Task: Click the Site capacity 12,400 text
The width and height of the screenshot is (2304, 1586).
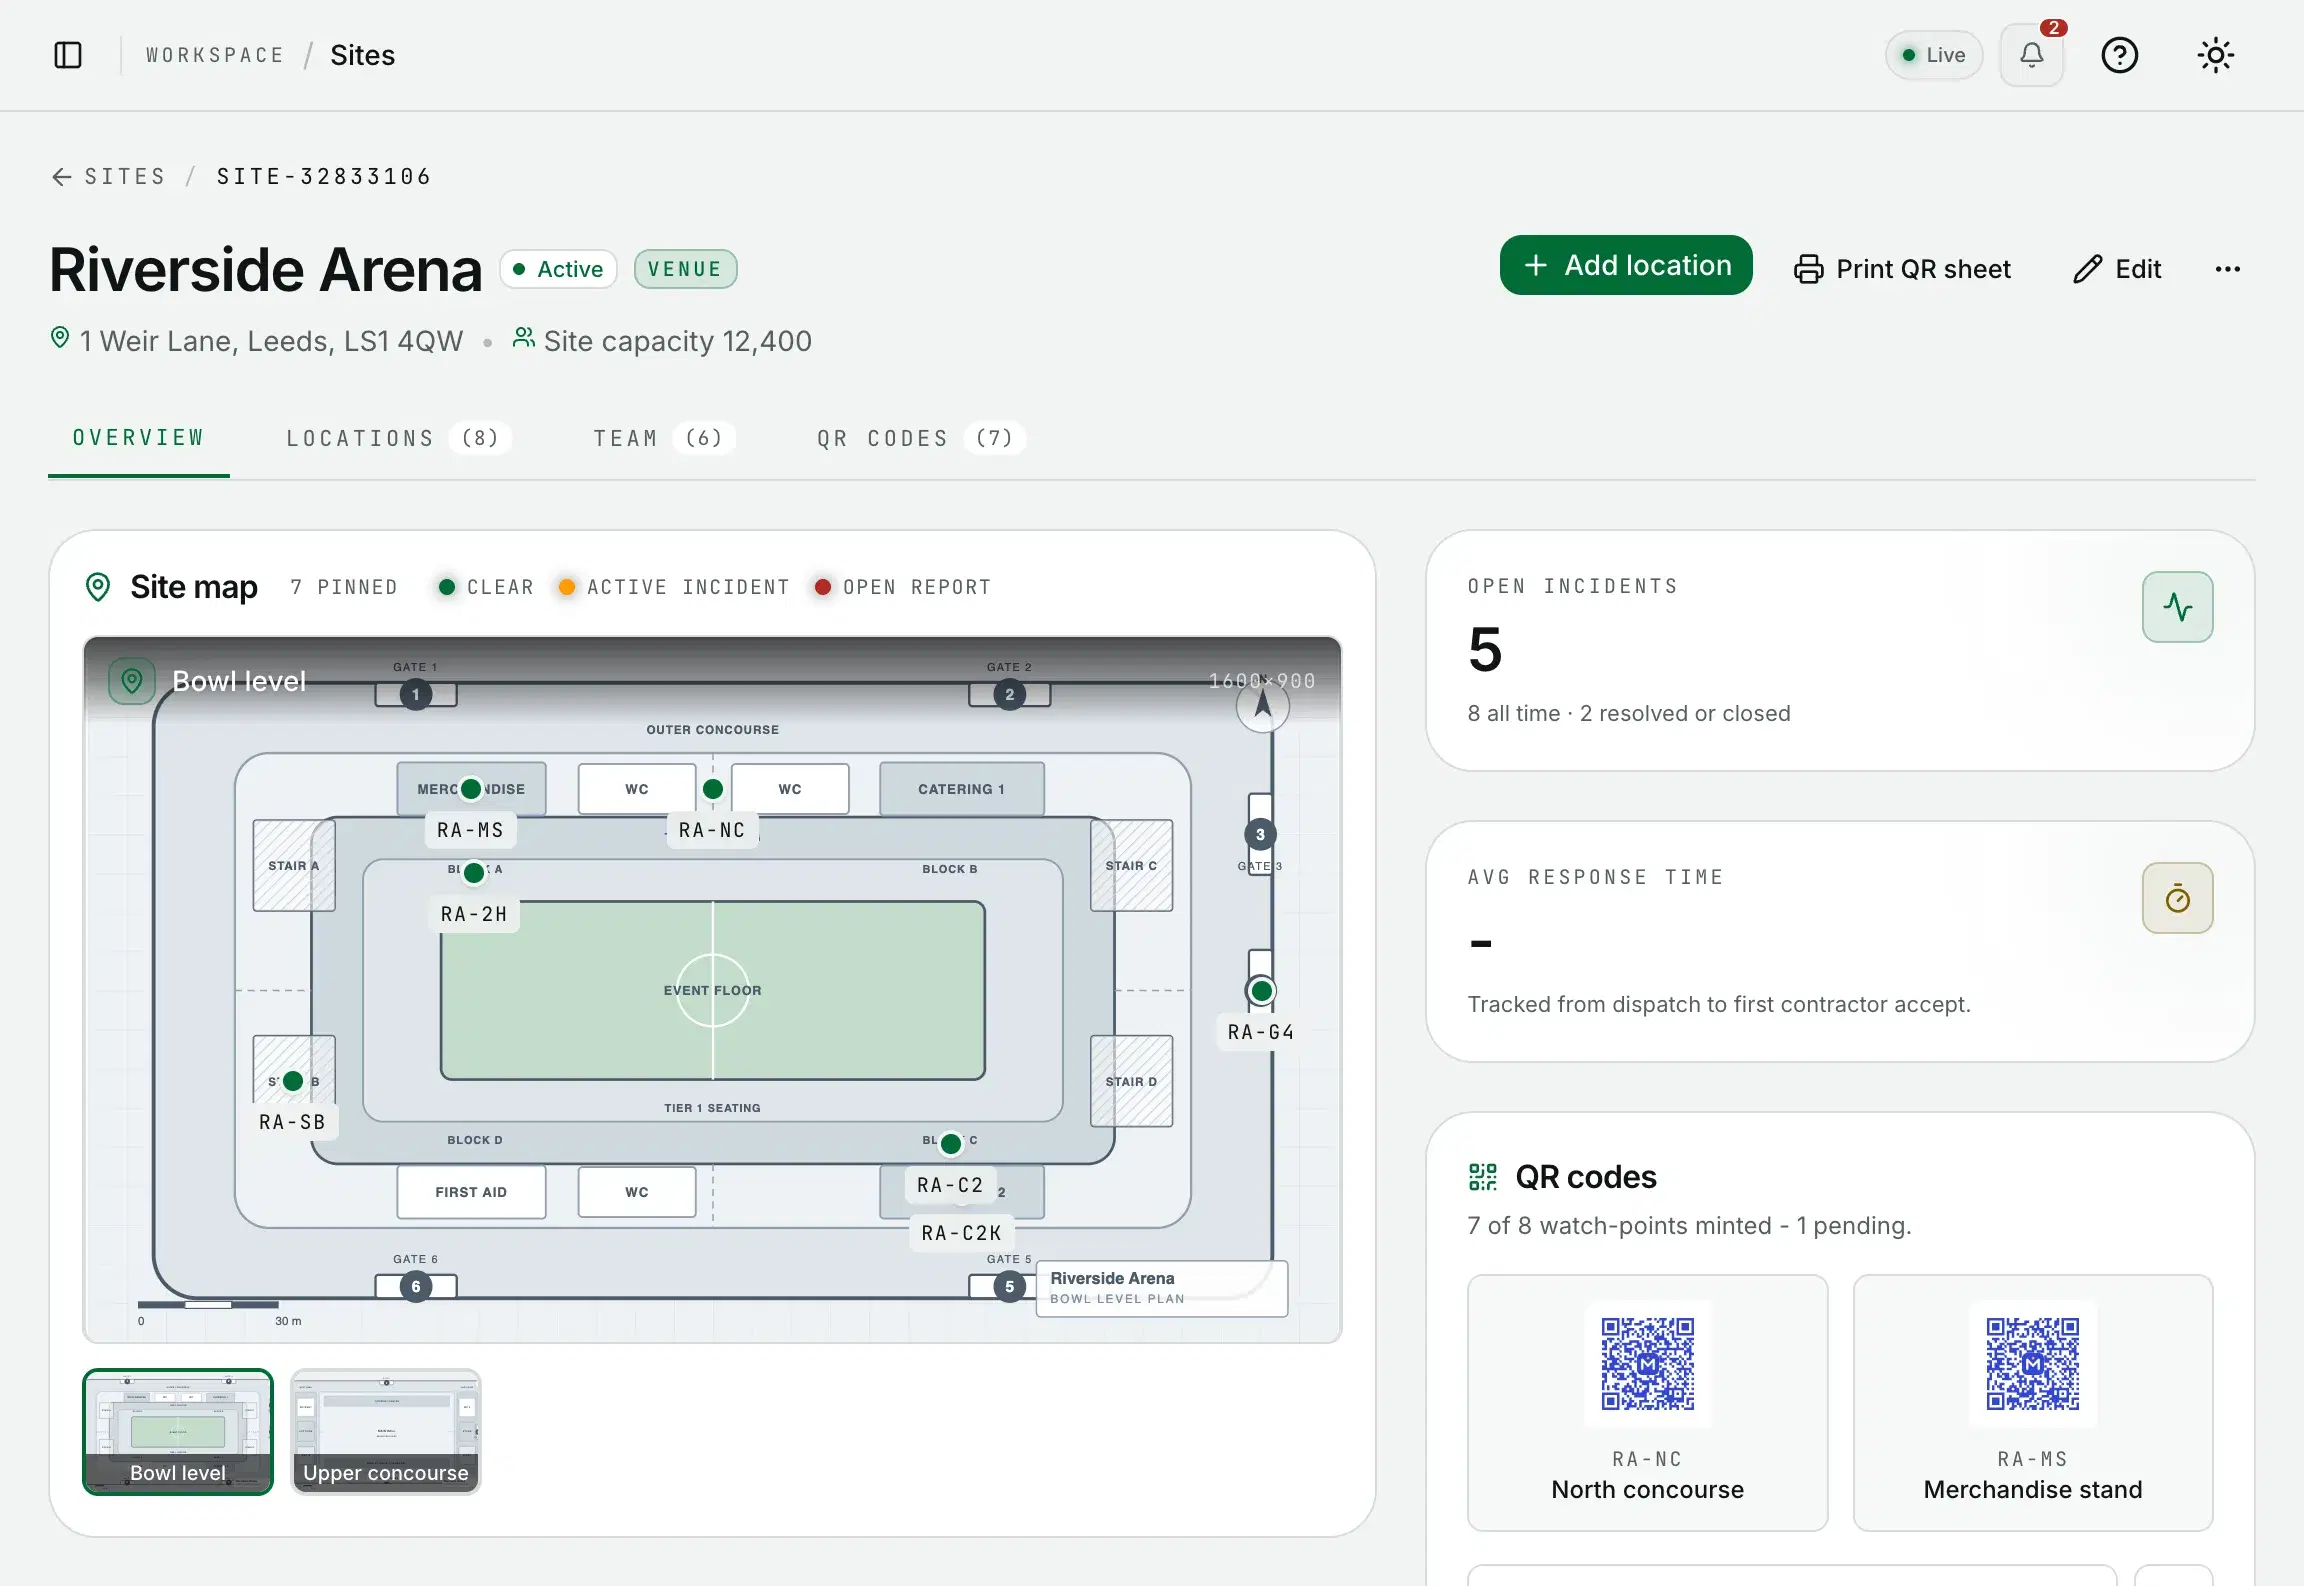Action: tap(678, 341)
